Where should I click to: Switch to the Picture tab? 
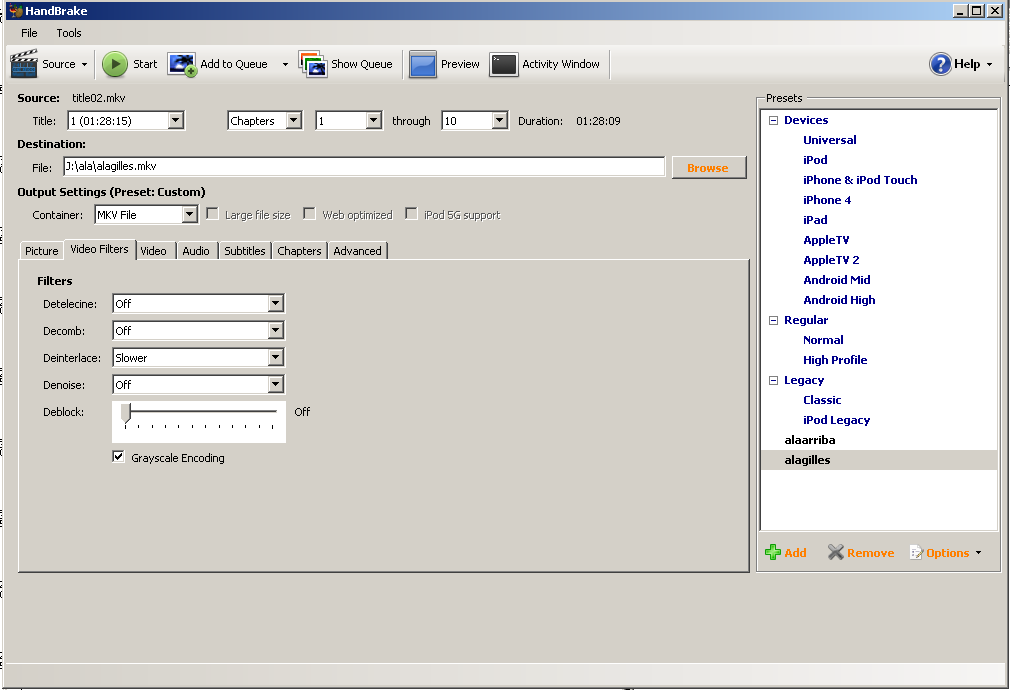[42, 251]
